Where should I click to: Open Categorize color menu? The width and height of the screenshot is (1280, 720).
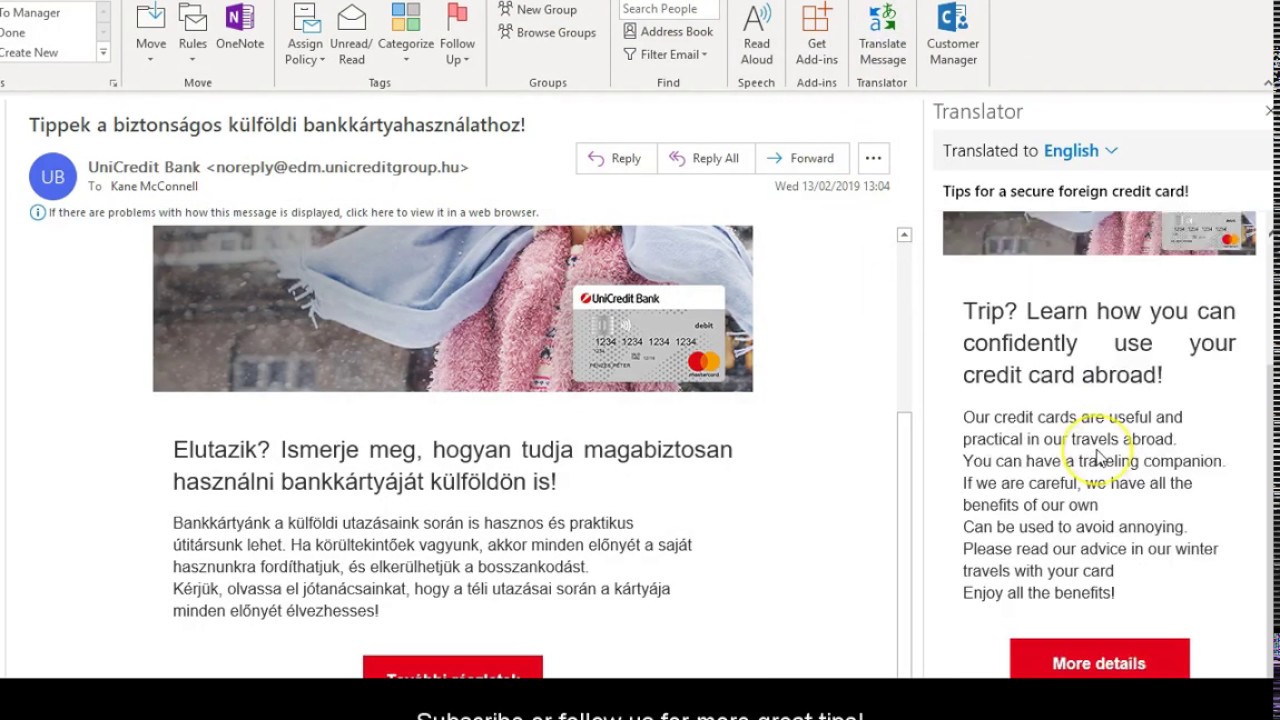click(406, 35)
